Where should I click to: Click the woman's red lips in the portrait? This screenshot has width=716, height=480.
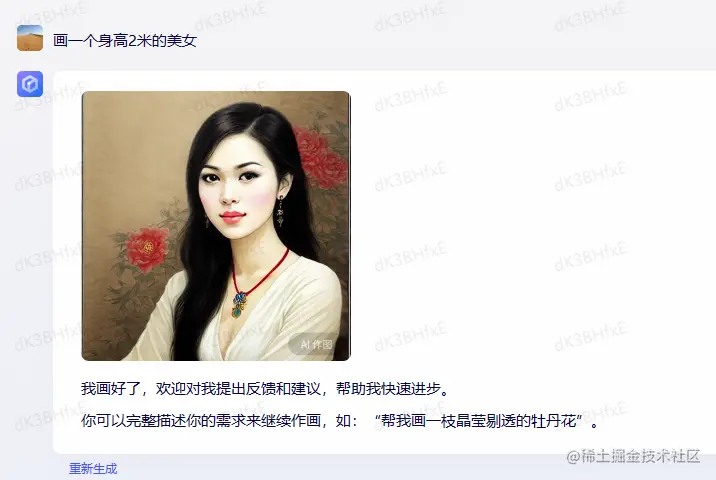click(x=232, y=216)
